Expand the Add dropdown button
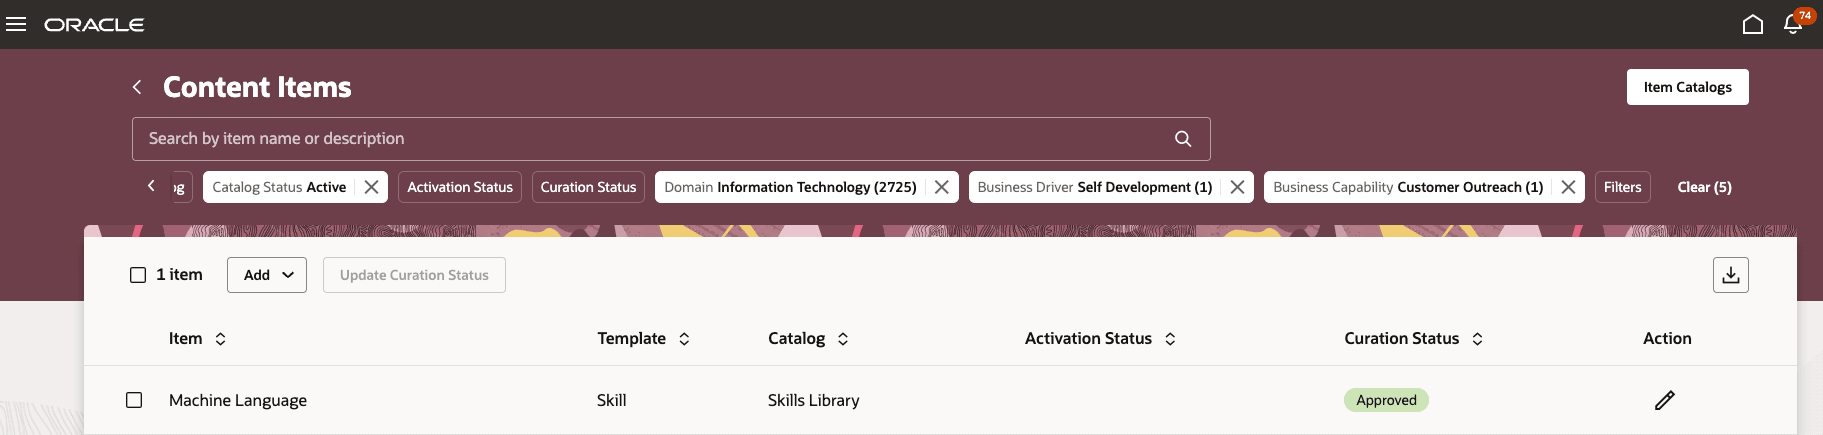This screenshot has width=1823, height=435. point(267,275)
